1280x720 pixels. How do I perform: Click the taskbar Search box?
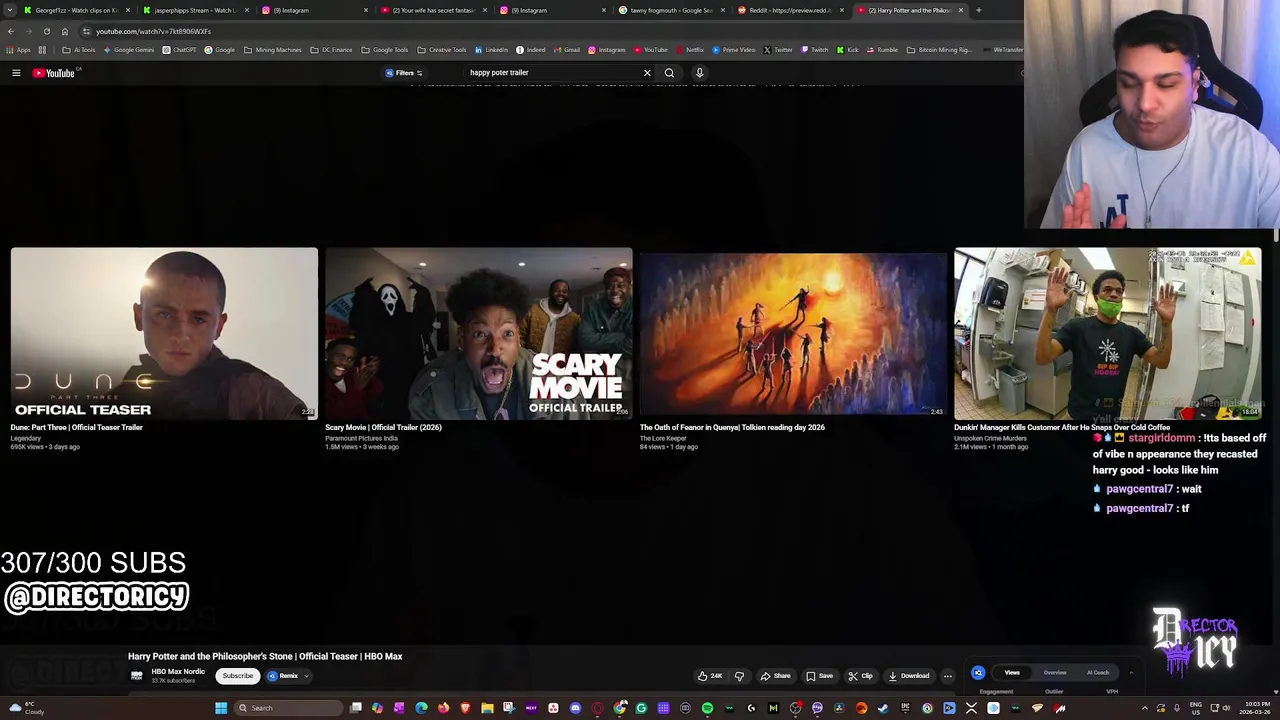pyautogui.click(x=288, y=708)
